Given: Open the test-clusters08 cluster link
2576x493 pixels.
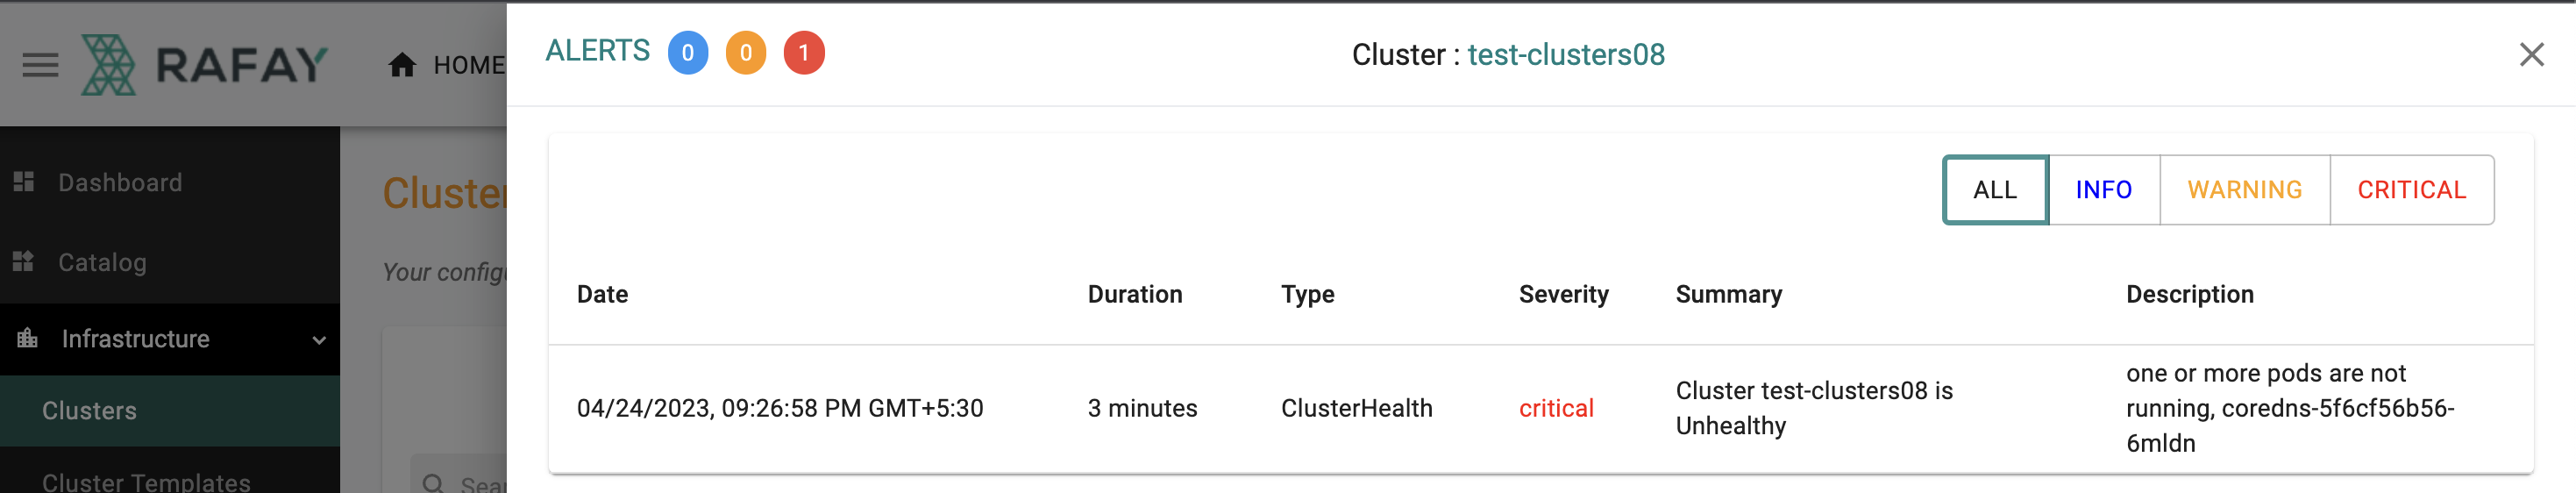Looking at the screenshot, I should tap(1566, 55).
